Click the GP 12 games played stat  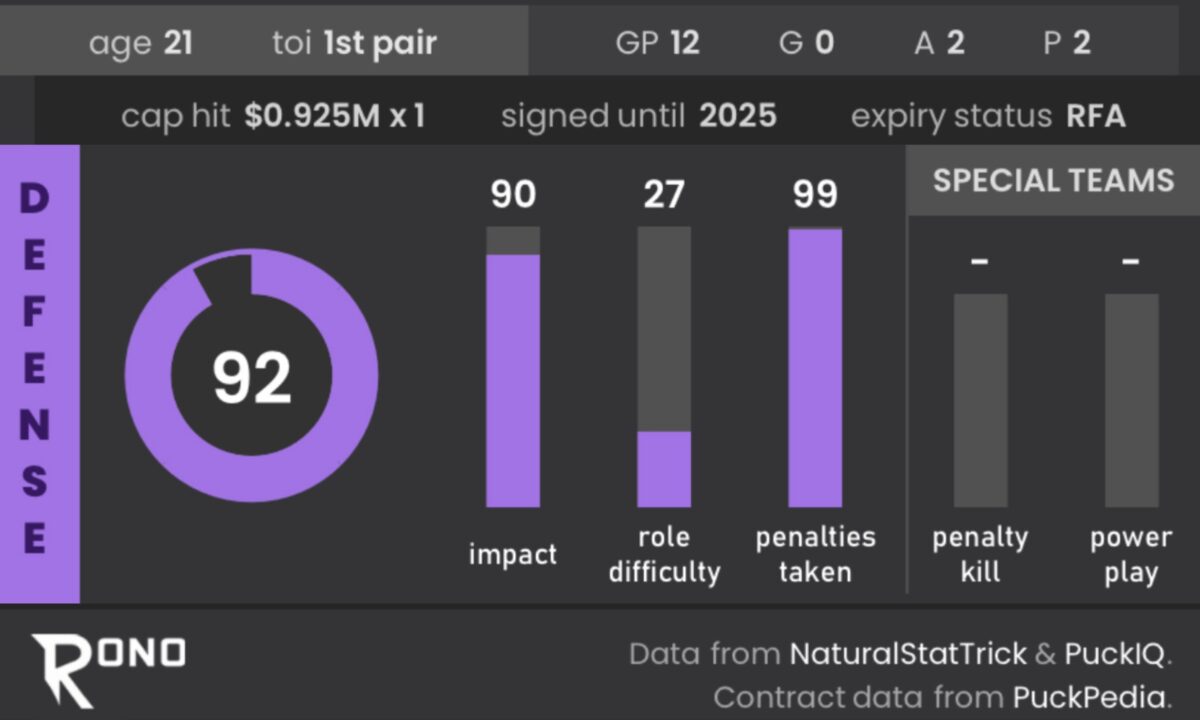pos(657,43)
